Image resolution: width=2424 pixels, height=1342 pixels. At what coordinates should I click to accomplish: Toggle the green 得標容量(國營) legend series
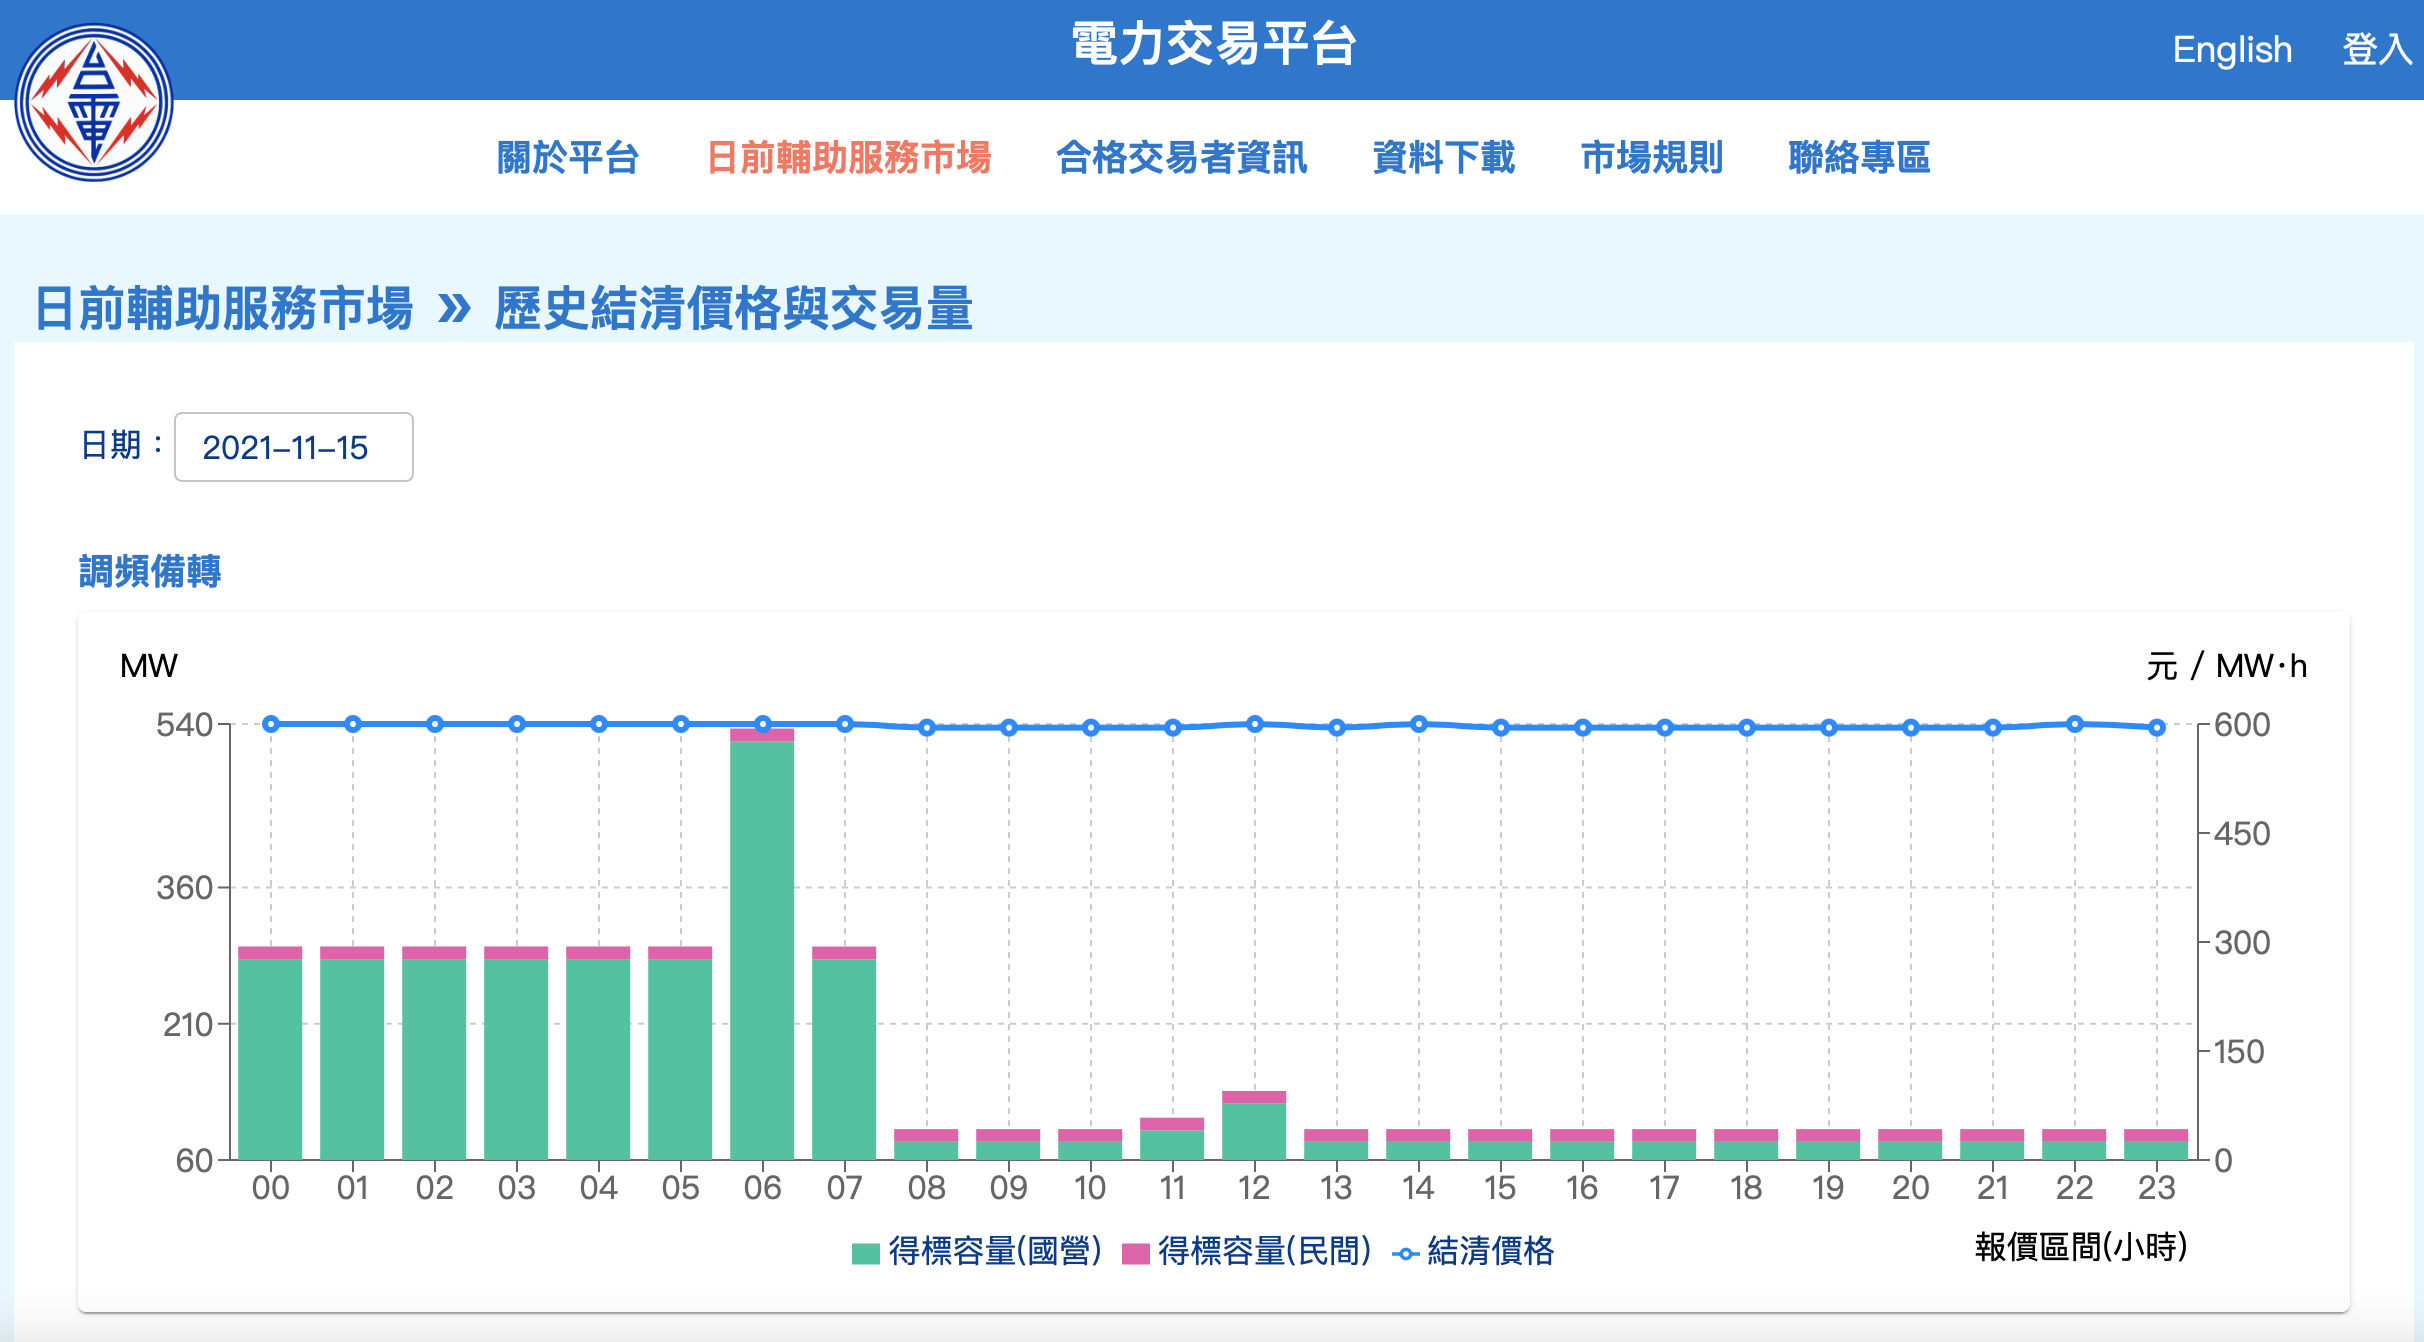point(977,1251)
